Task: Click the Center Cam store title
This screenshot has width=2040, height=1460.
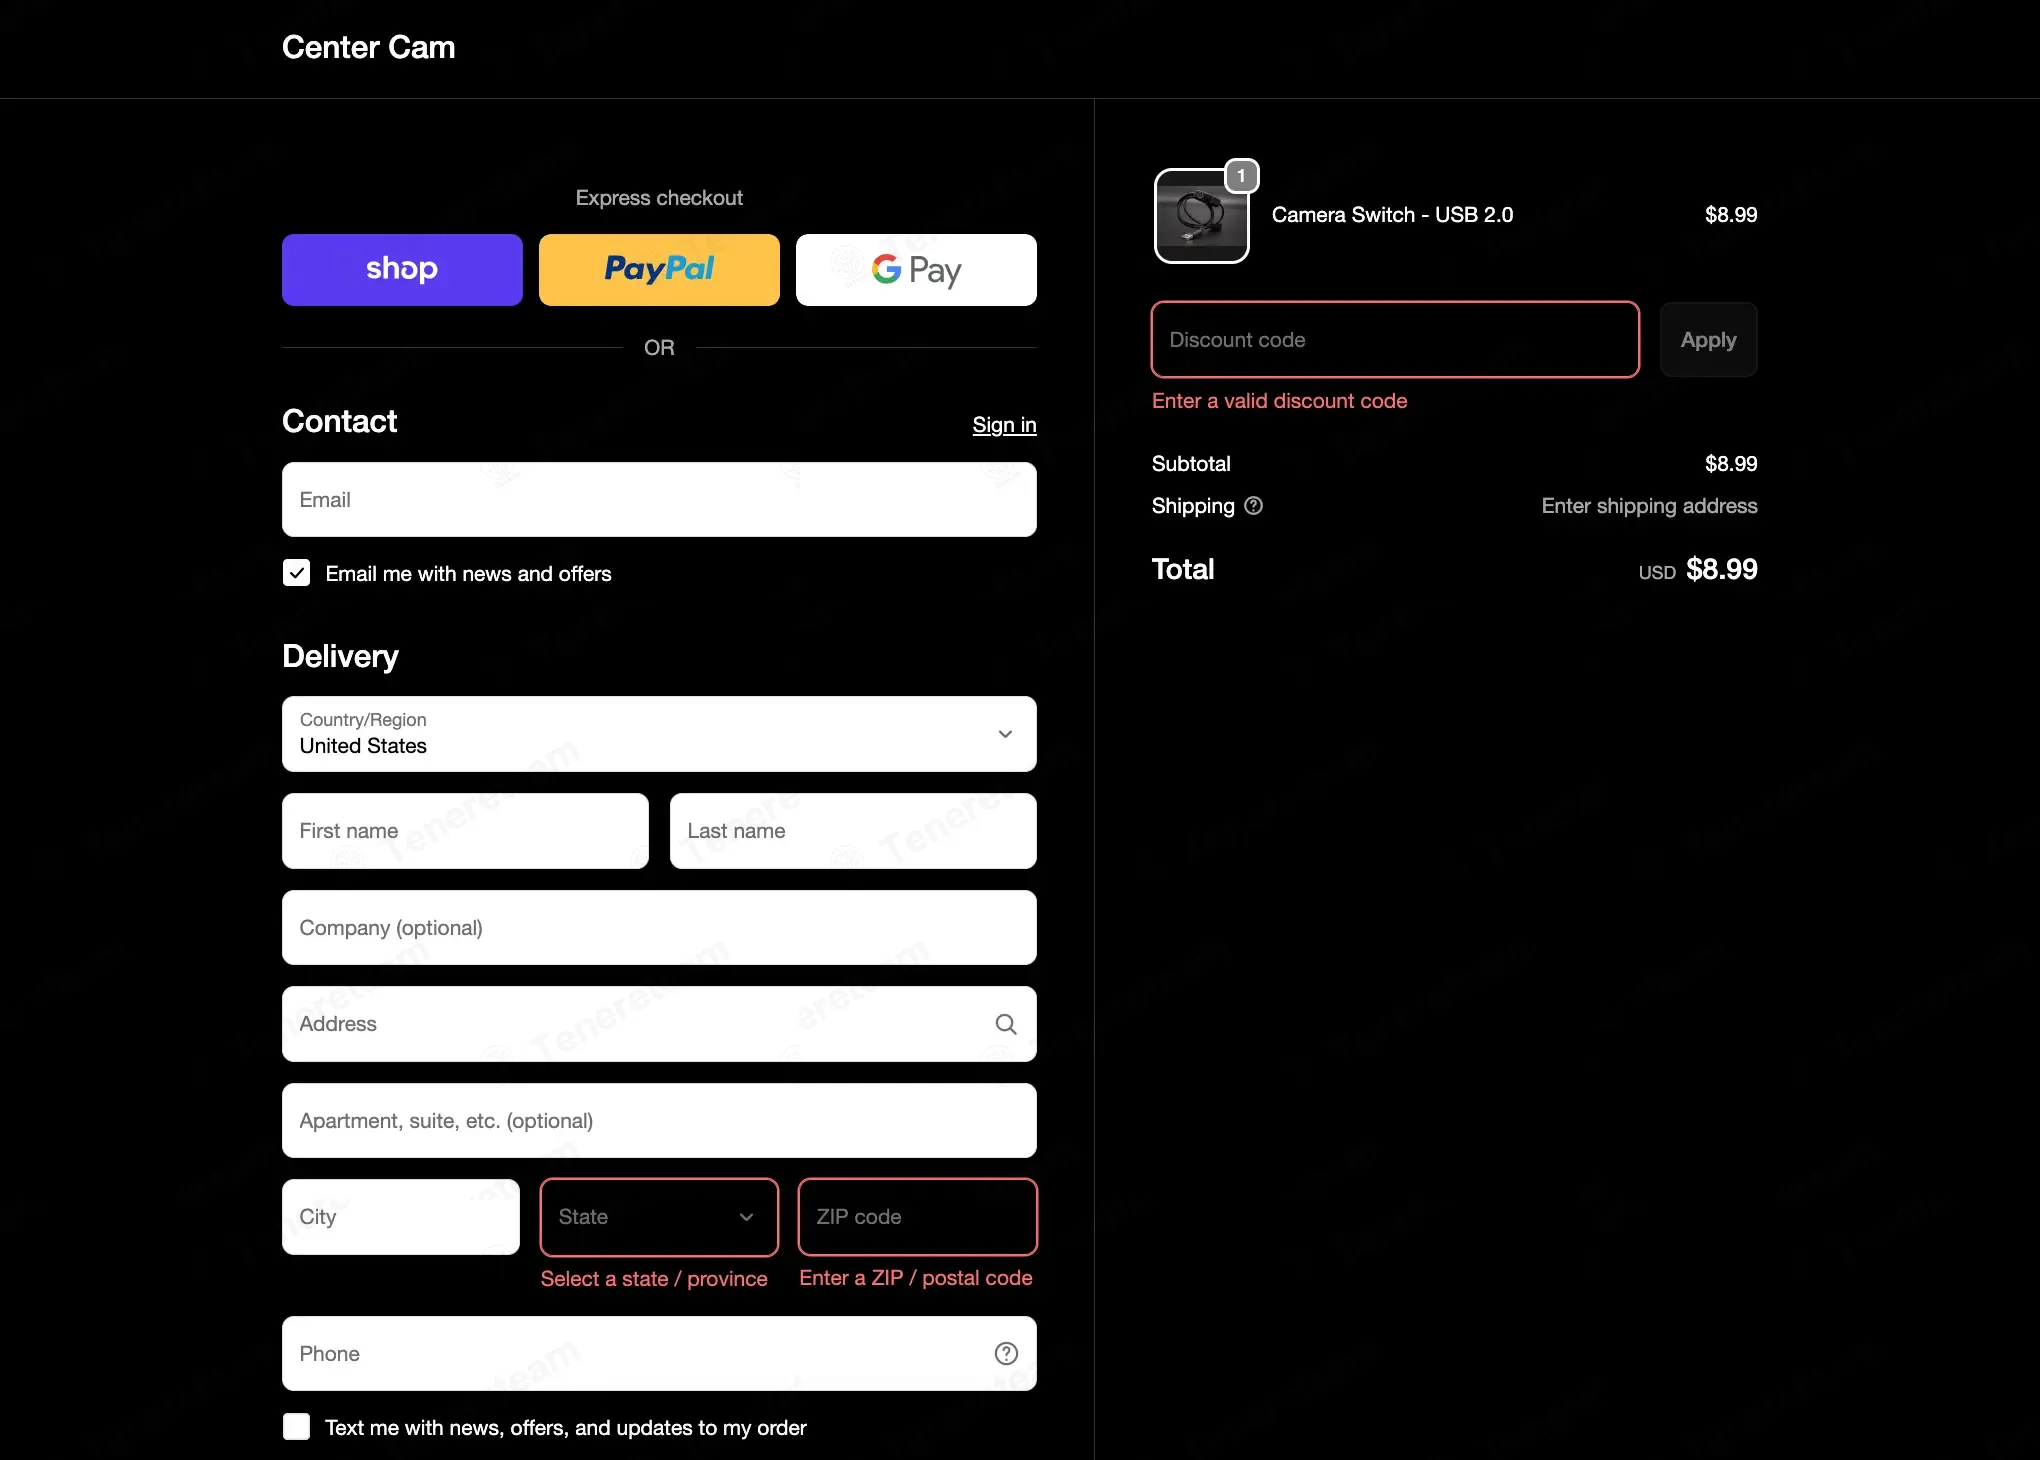Action: [368, 47]
